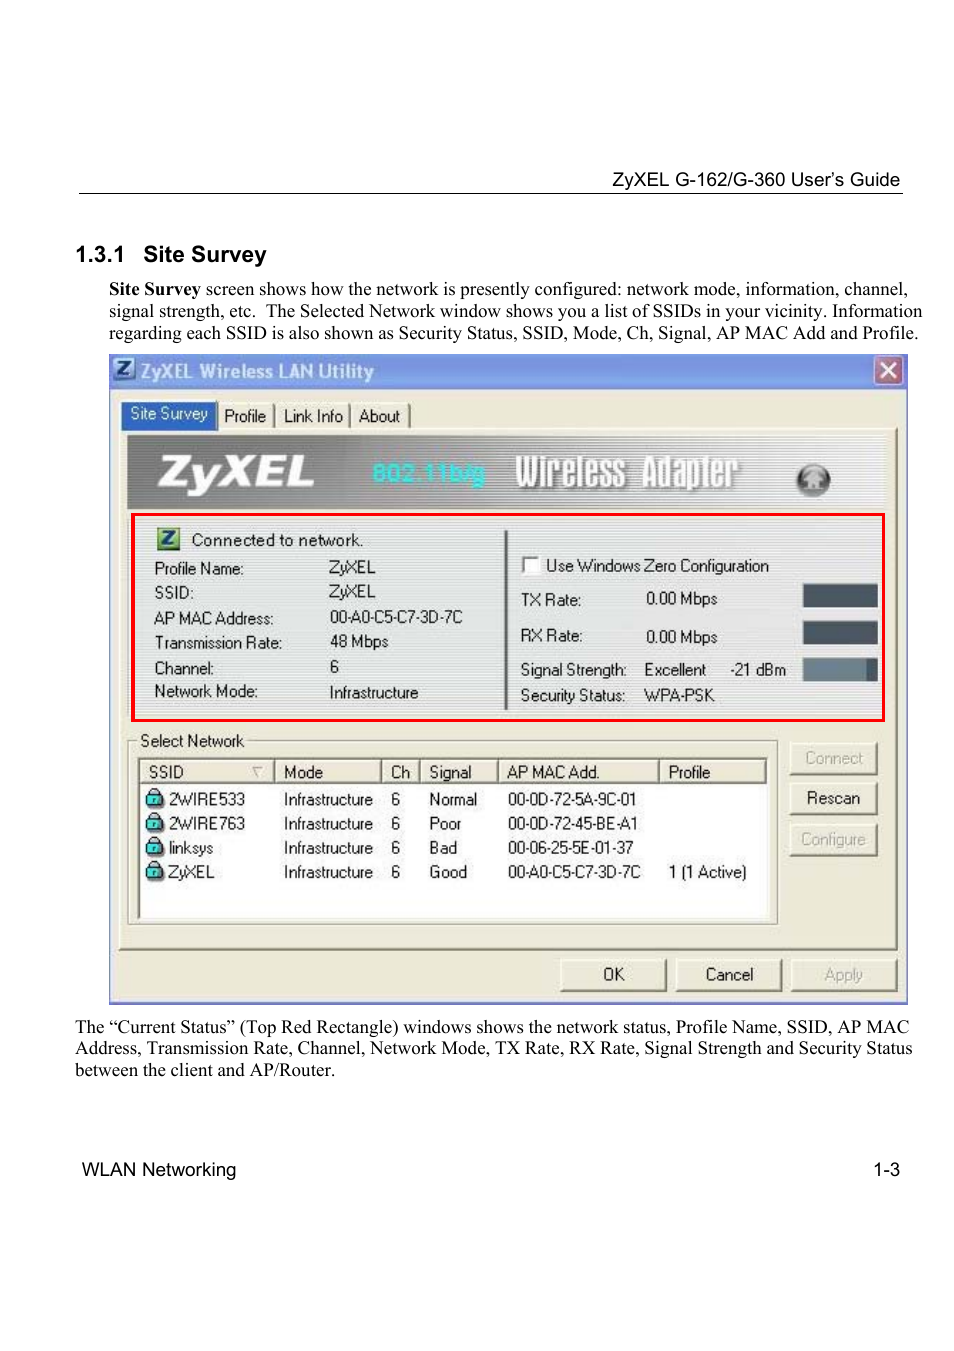Click the RX Rate level bar
The height and width of the screenshot is (1351, 954).
pyautogui.click(x=840, y=632)
